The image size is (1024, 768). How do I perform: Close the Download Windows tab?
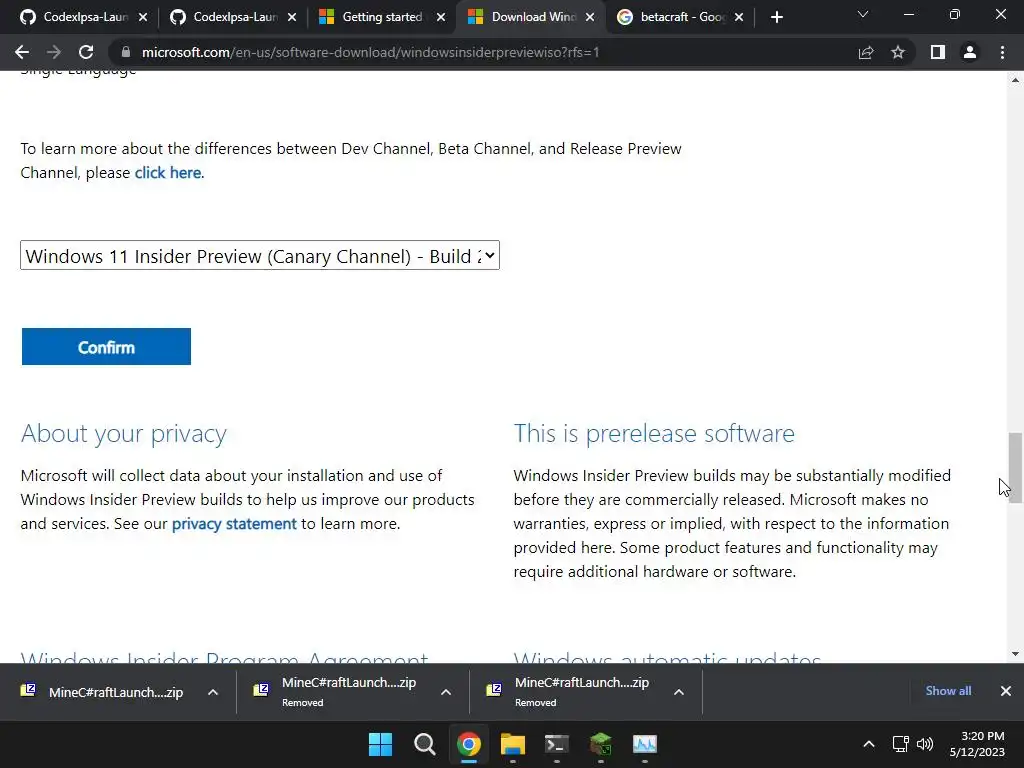point(590,17)
